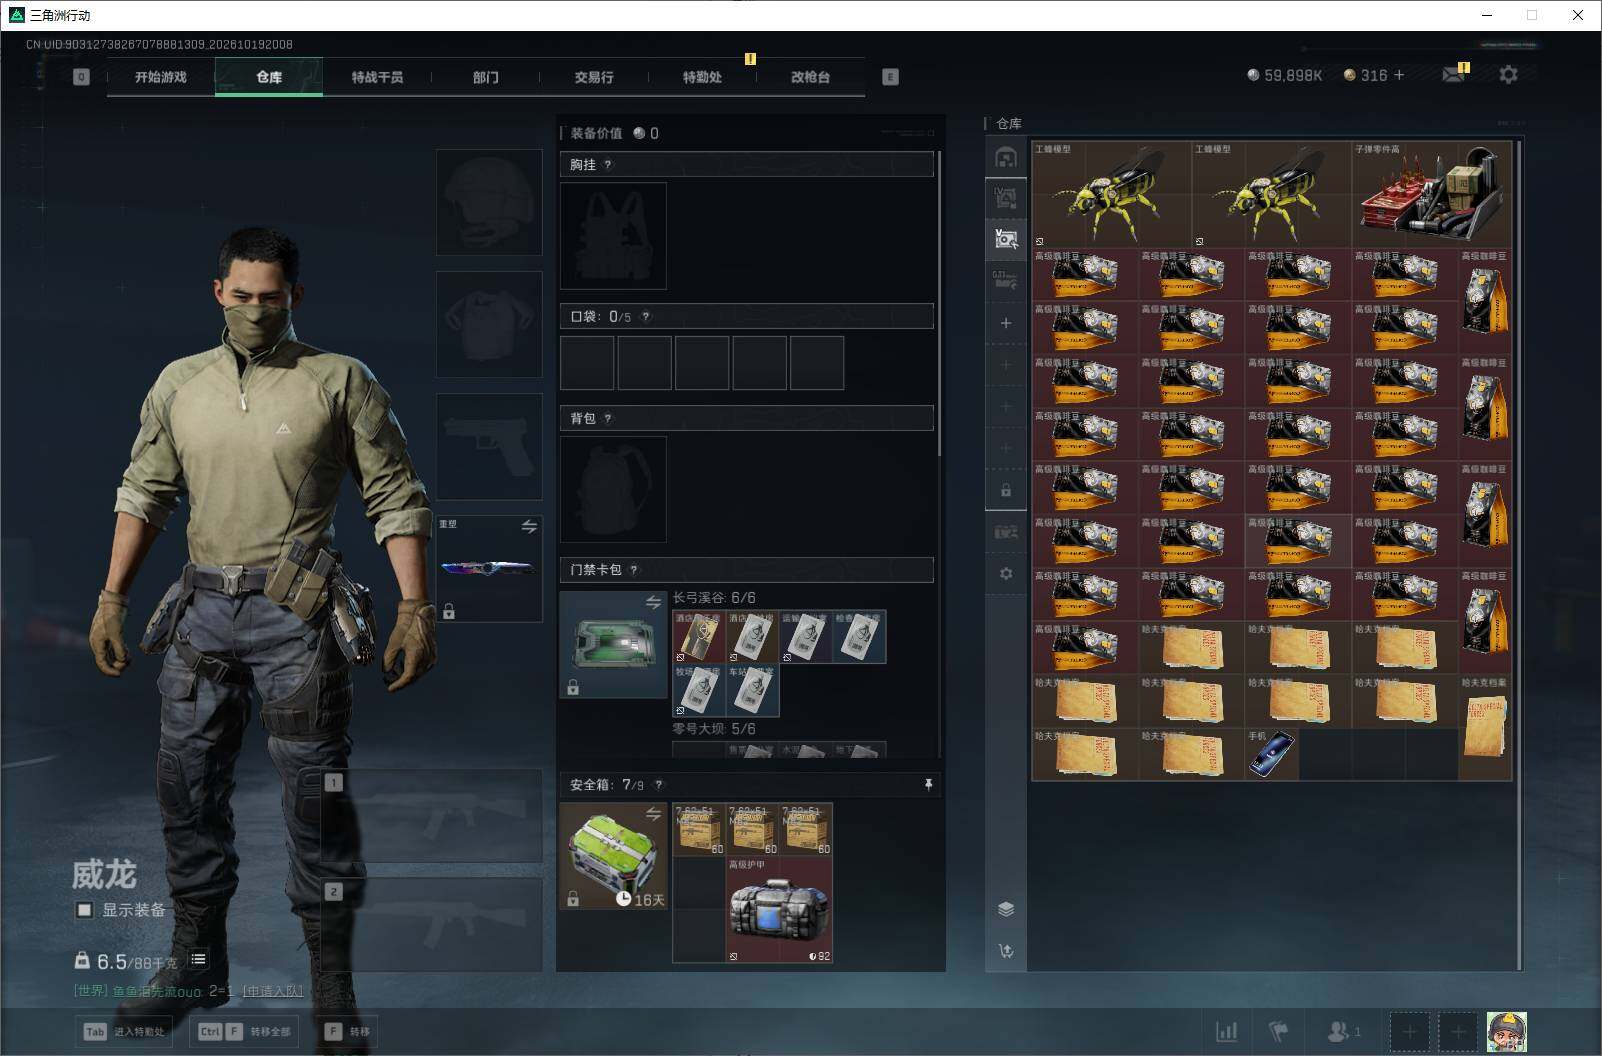The image size is (1602, 1056).
Task: Open the 特战干员 tab
Action: [x=377, y=77]
